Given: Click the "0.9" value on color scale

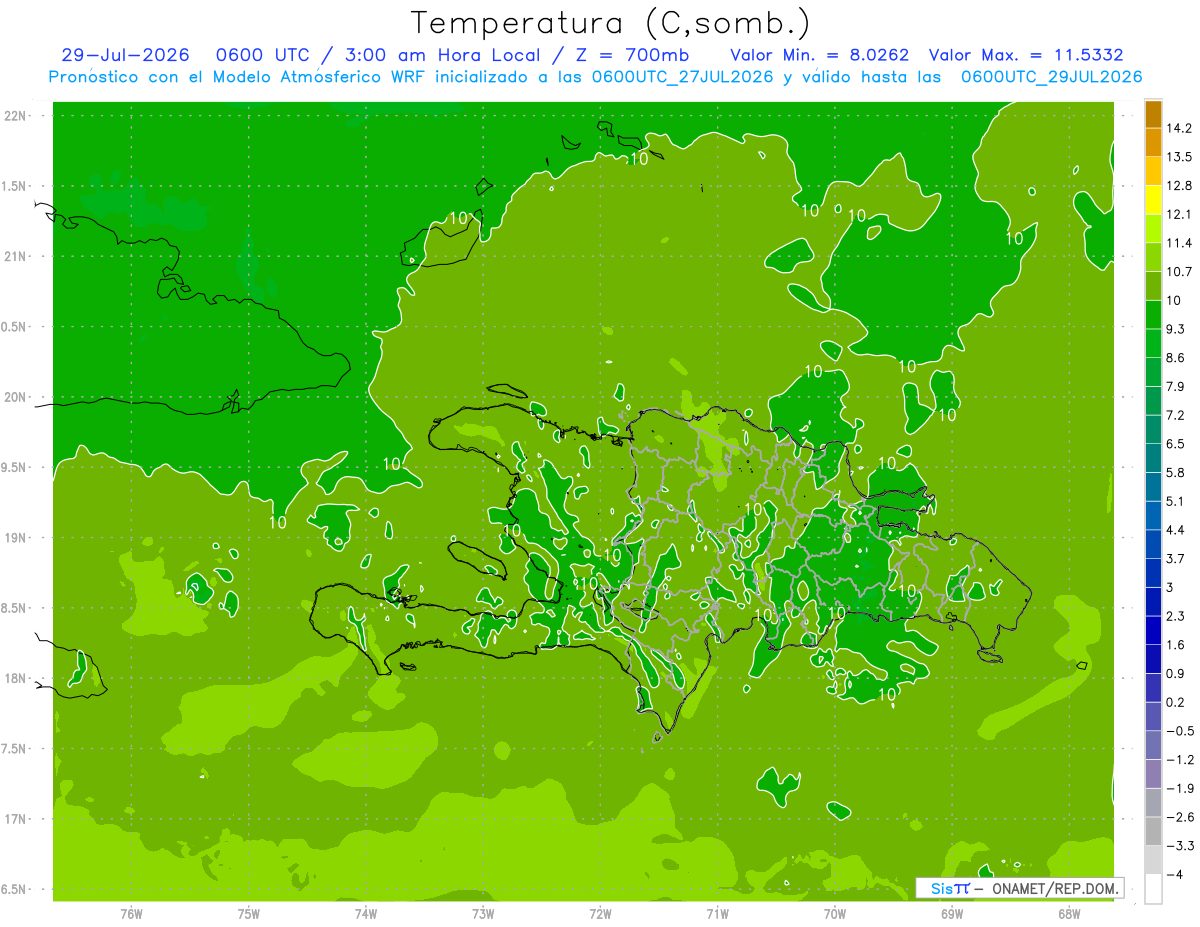Looking at the screenshot, I should click(1175, 673).
